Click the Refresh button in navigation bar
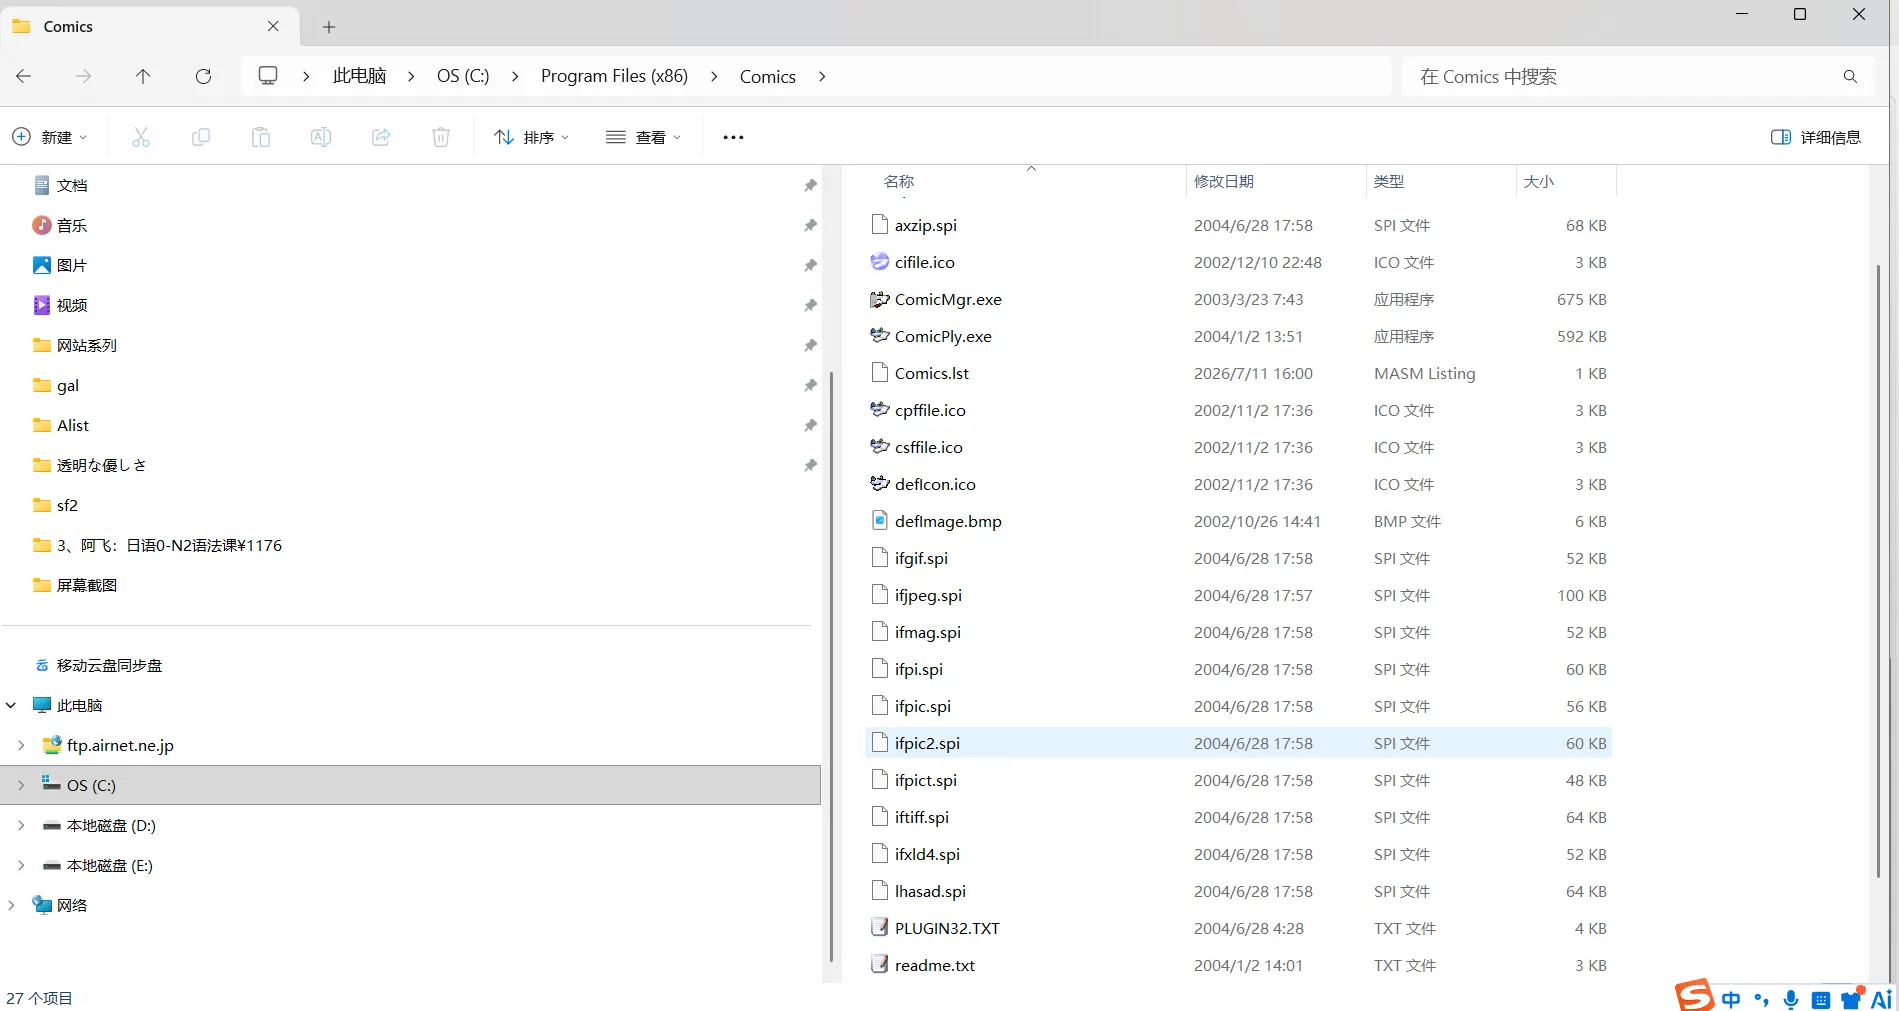1899x1011 pixels. (x=203, y=76)
